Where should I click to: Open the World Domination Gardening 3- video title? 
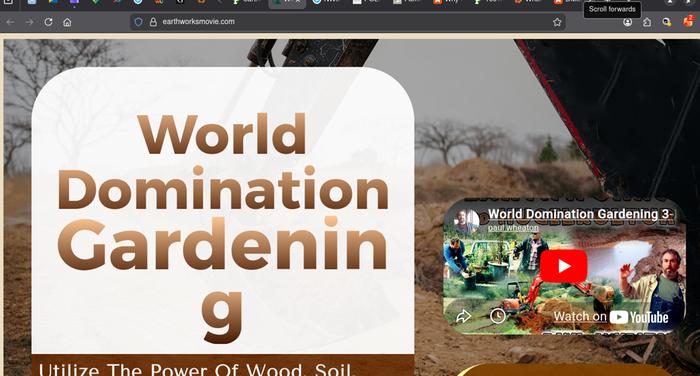click(x=580, y=214)
